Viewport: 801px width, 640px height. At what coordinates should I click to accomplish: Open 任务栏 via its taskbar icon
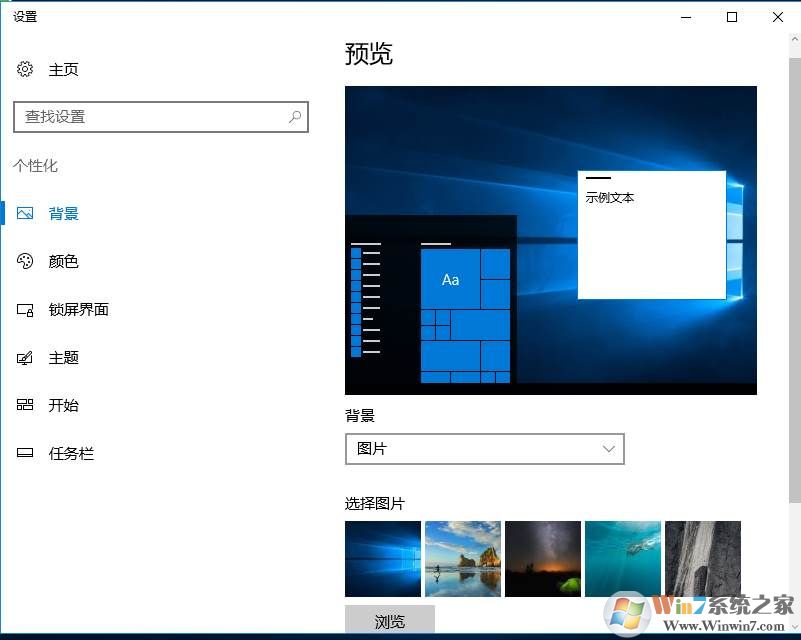pyautogui.click(x=25, y=453)
